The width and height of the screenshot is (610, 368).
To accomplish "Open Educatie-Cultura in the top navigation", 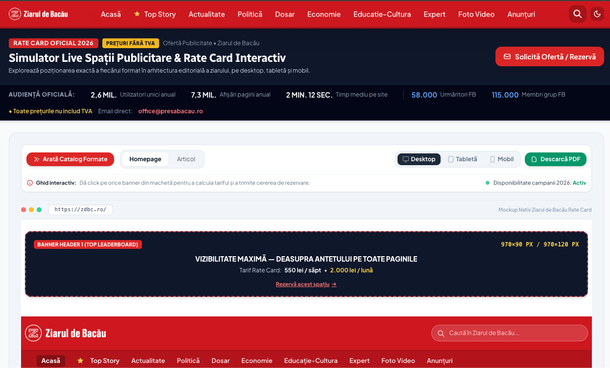I will click(x=382, y=14).
